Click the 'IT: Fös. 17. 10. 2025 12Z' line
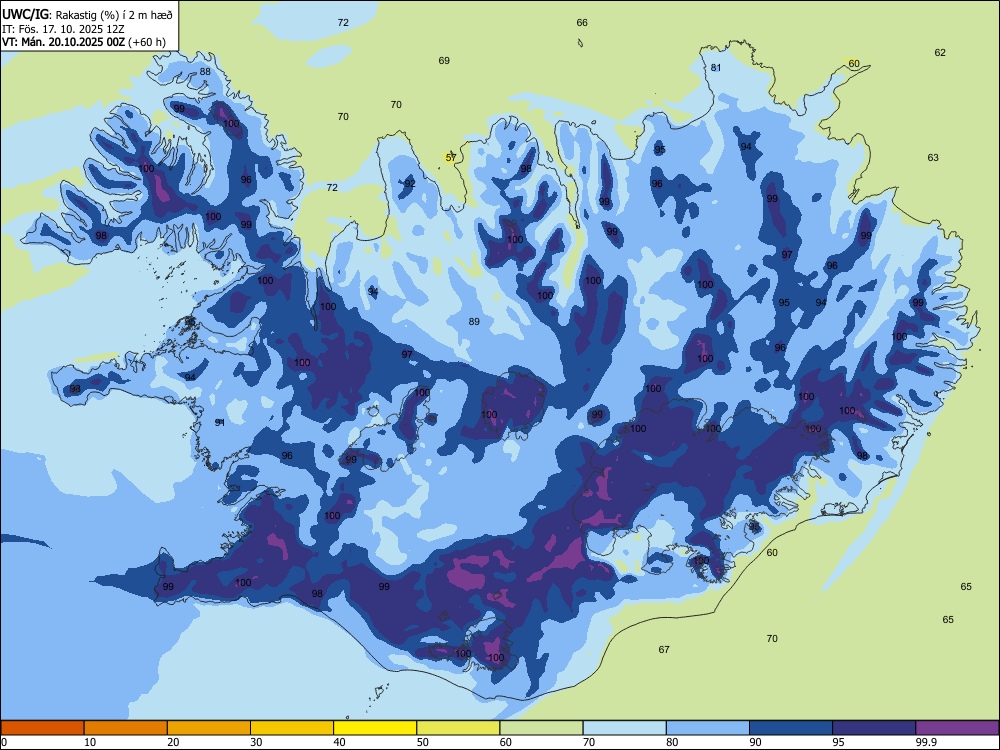This screenshot has height=750, width=1000. click(x=62, y=29)
